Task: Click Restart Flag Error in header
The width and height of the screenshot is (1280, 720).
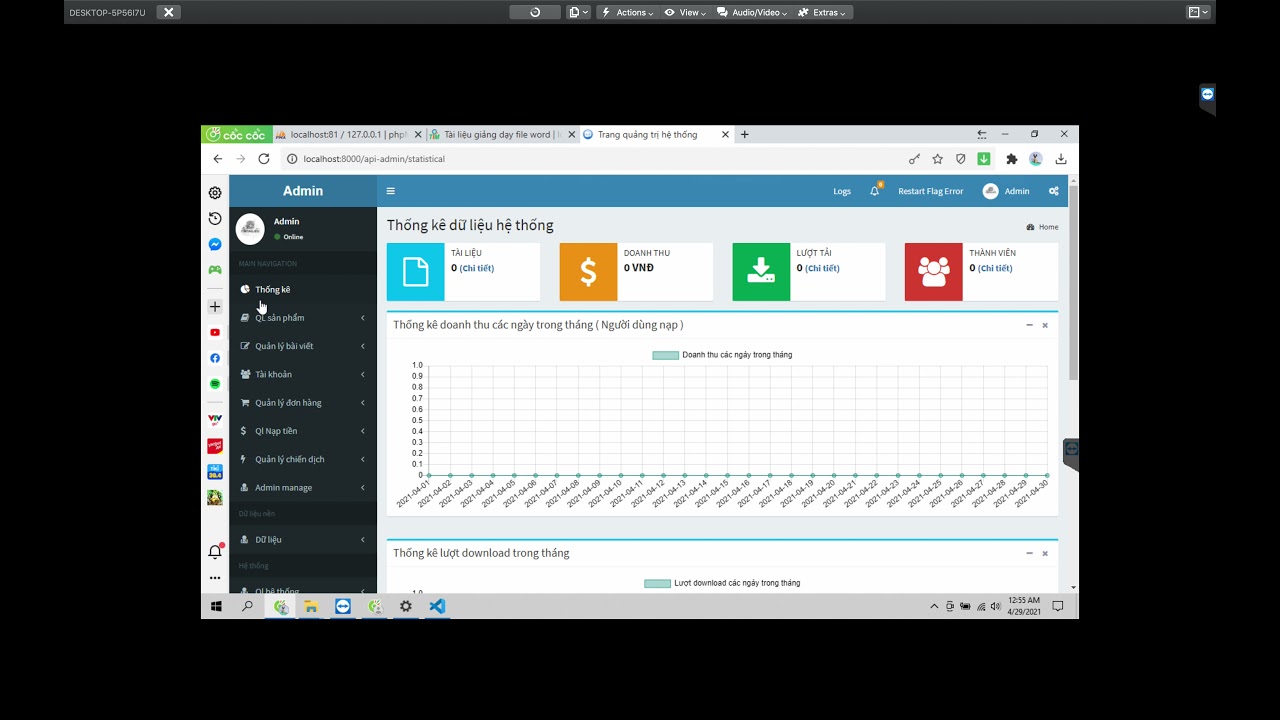Action: (931, 191)
